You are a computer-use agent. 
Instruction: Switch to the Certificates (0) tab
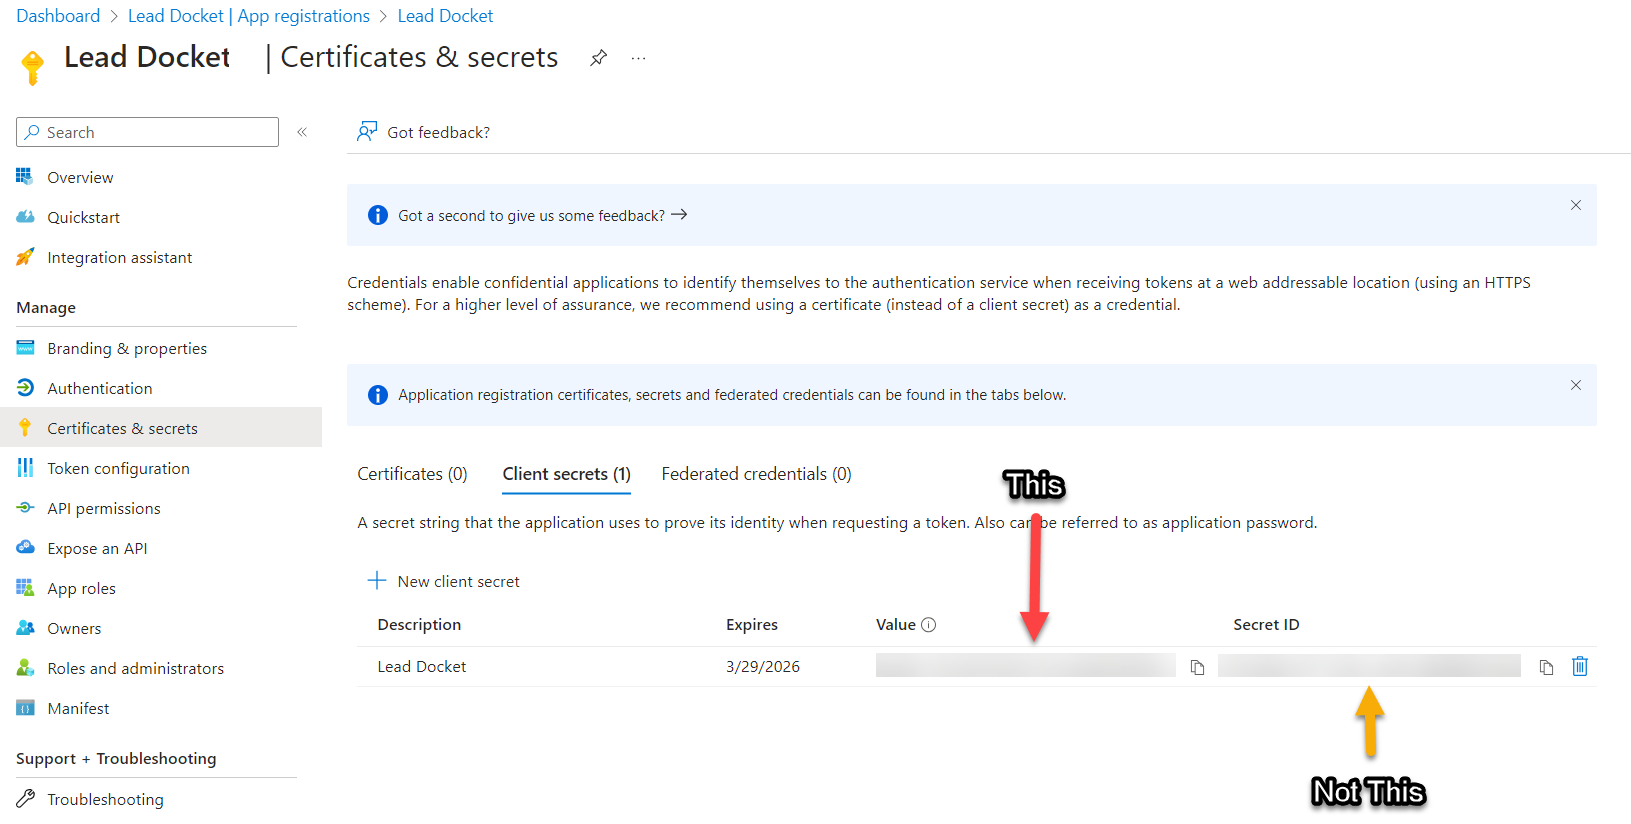tap(412, 474)
